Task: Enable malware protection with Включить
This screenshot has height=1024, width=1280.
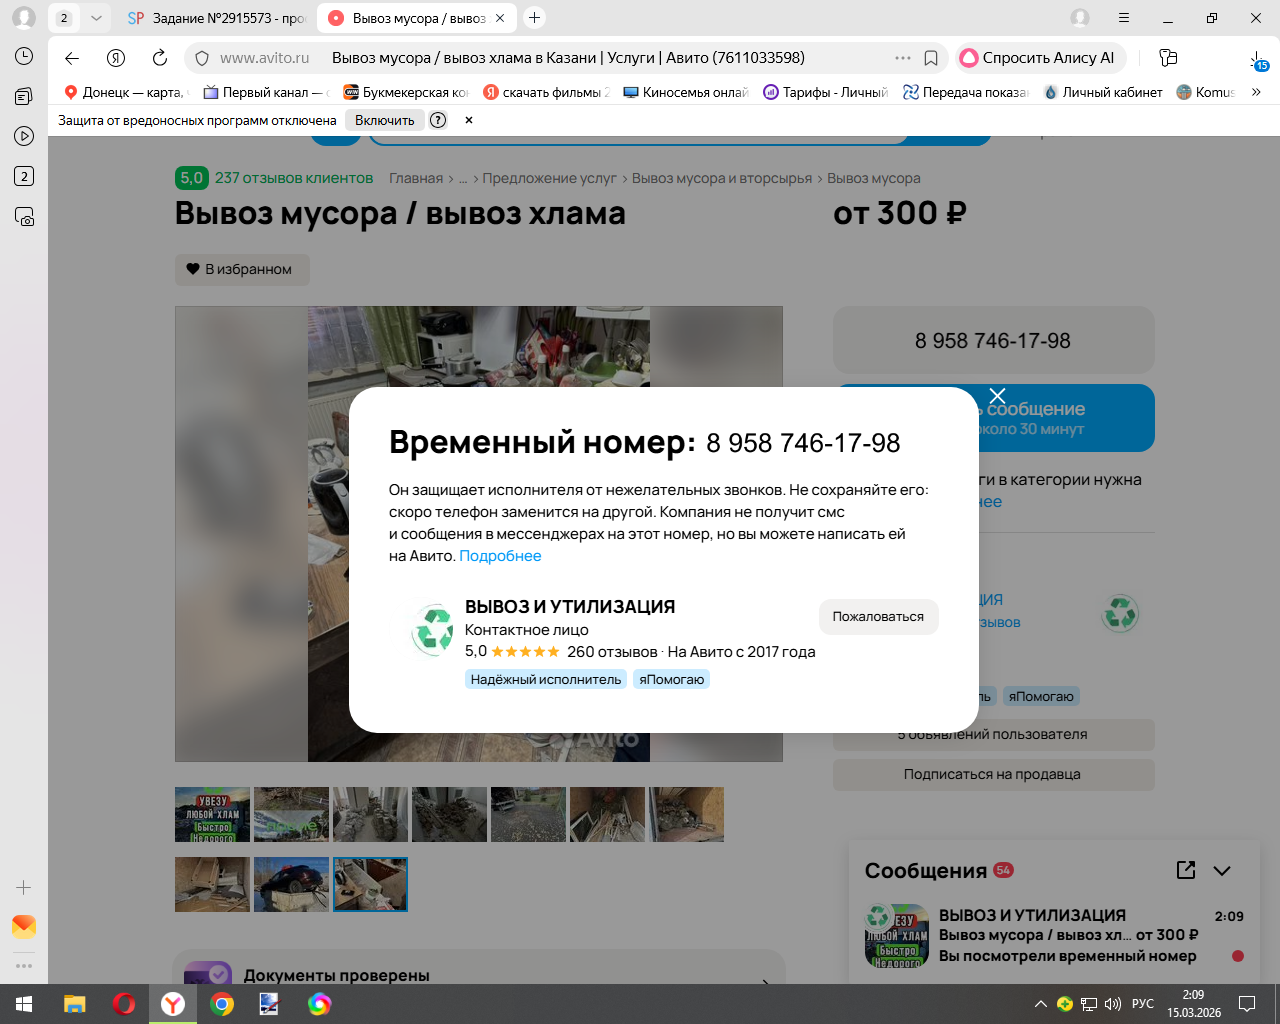Action: 385,120
